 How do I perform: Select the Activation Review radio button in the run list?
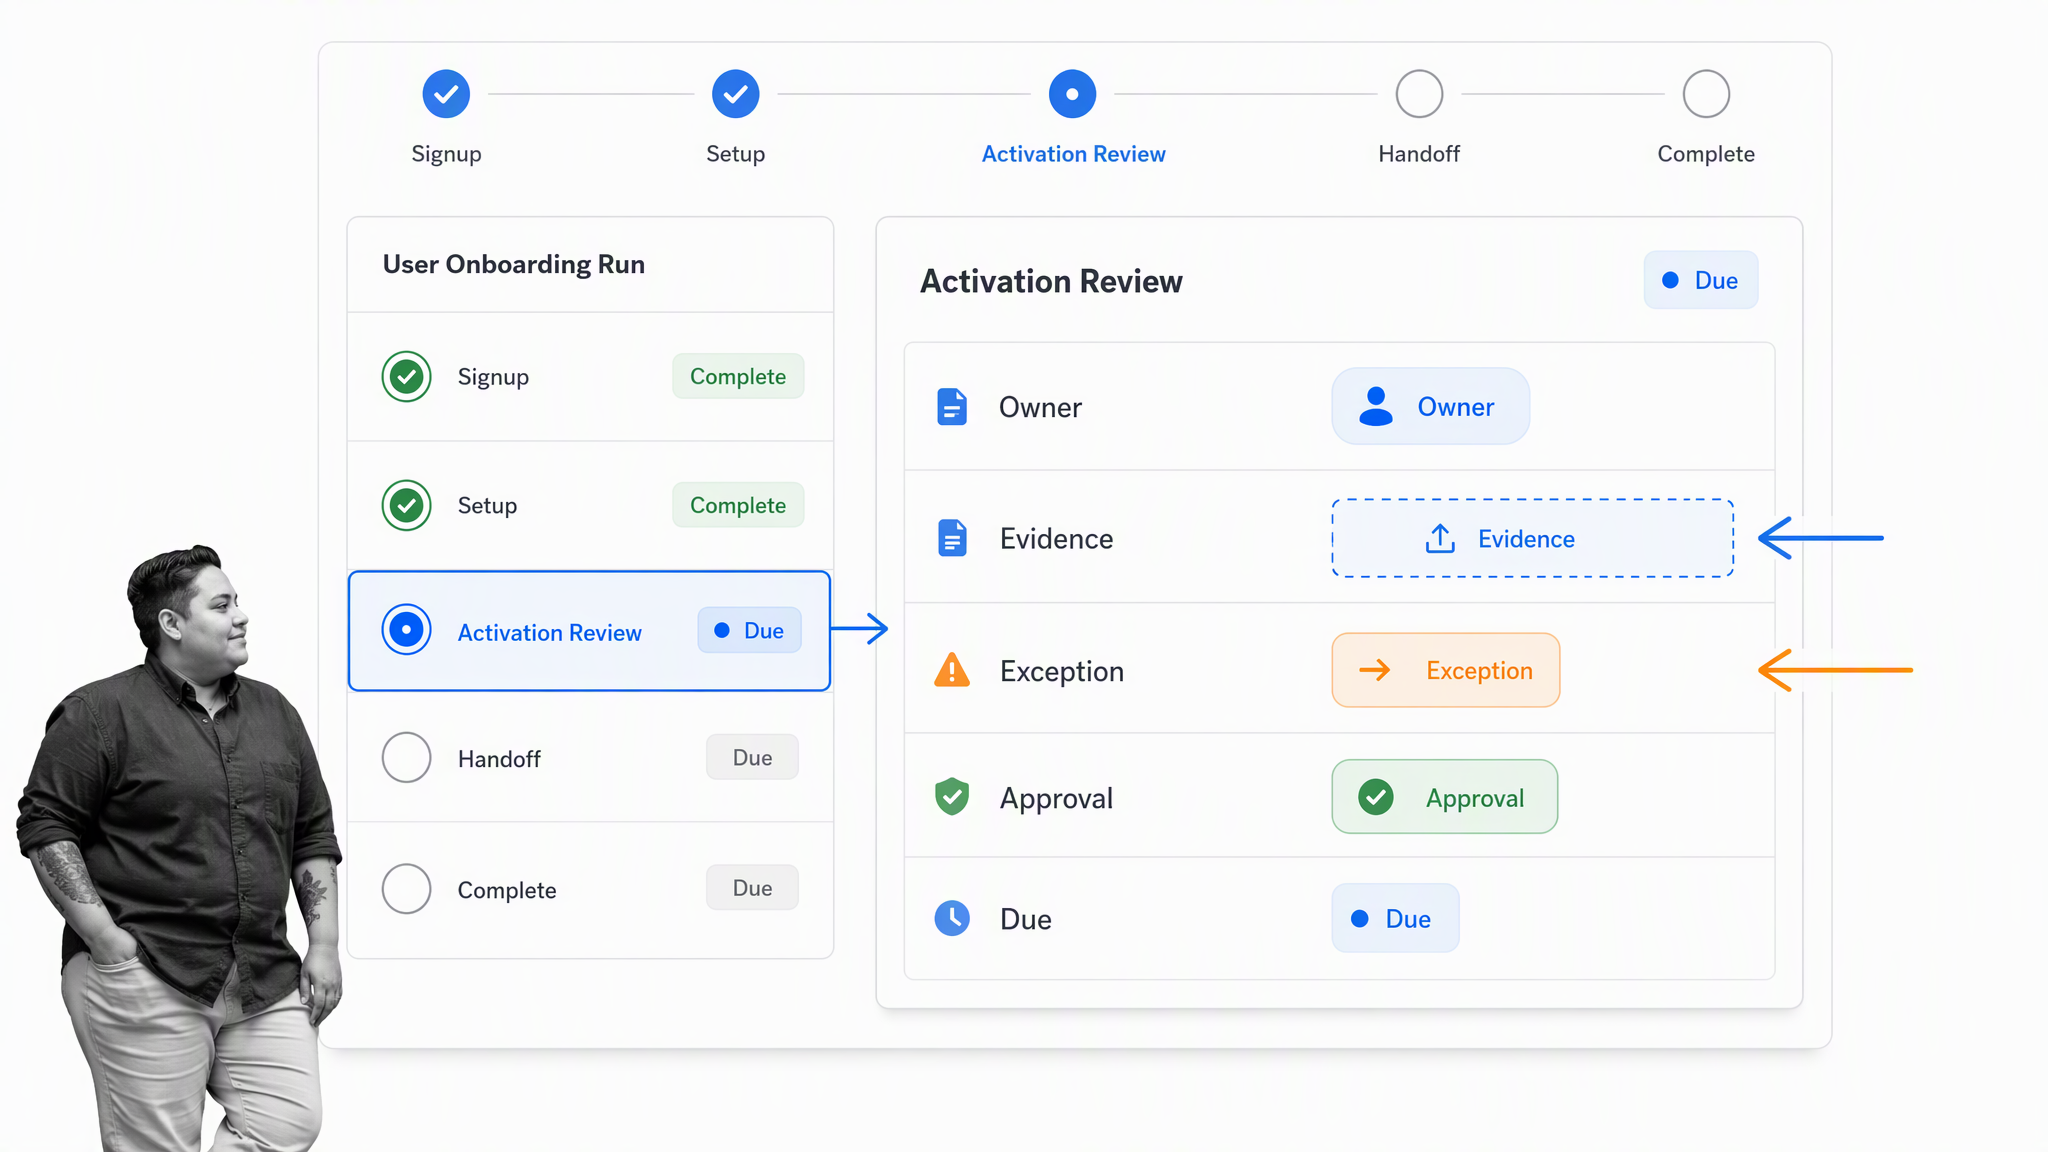[406, 630]
